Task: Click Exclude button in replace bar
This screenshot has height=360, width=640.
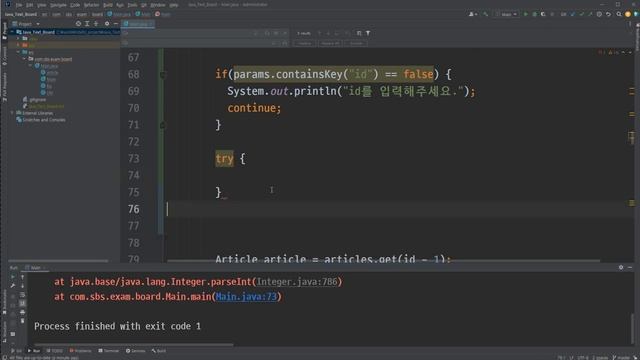Action: tap(356, 43)
